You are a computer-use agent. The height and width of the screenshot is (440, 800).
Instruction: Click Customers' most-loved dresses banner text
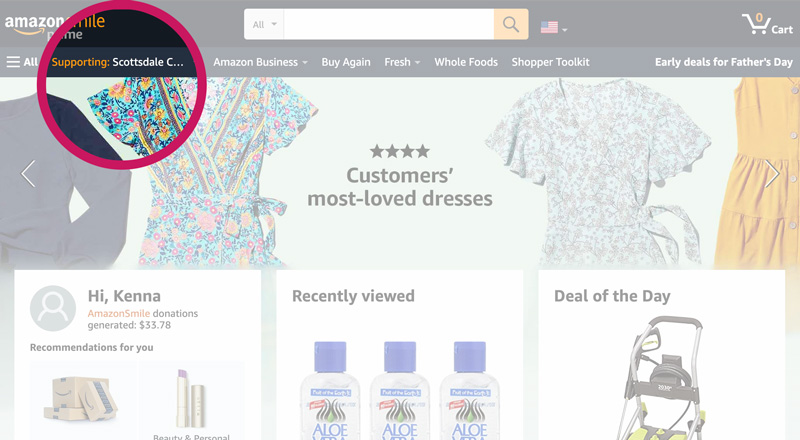400,187
